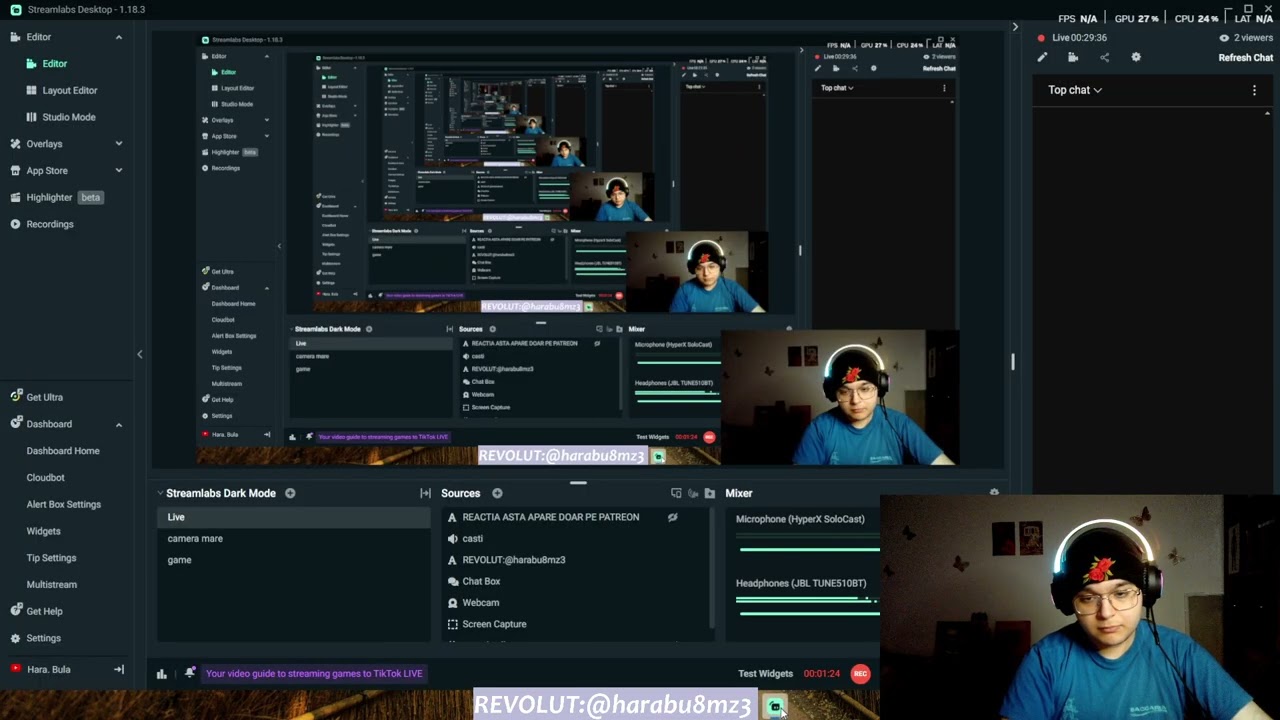Image resolution: width=1280 pixels, height=720 pixels.
Task: Open Mixer advanced audio settings gear
Action: (x=994, y=492)
